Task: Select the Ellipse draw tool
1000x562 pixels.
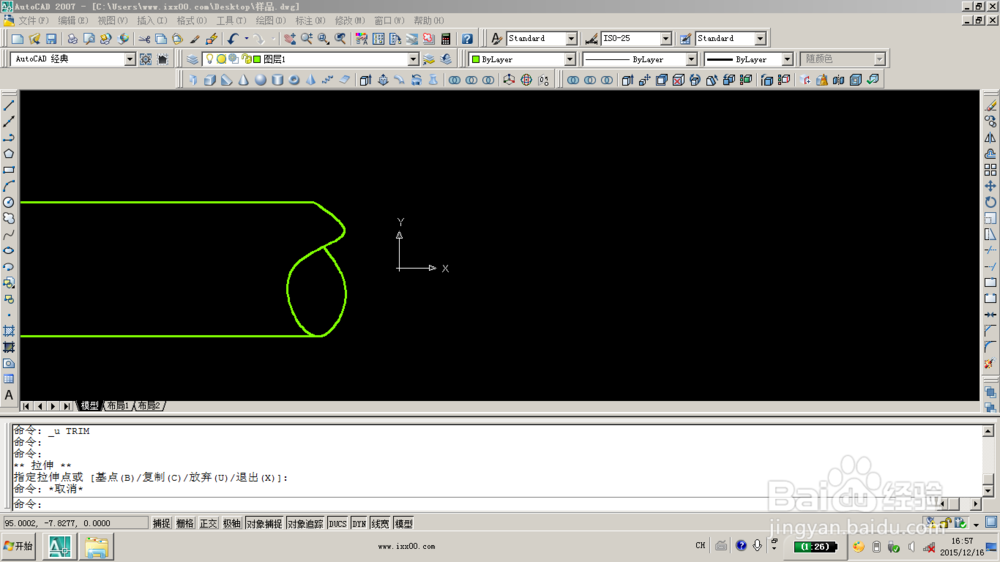Action: (9, 250)
